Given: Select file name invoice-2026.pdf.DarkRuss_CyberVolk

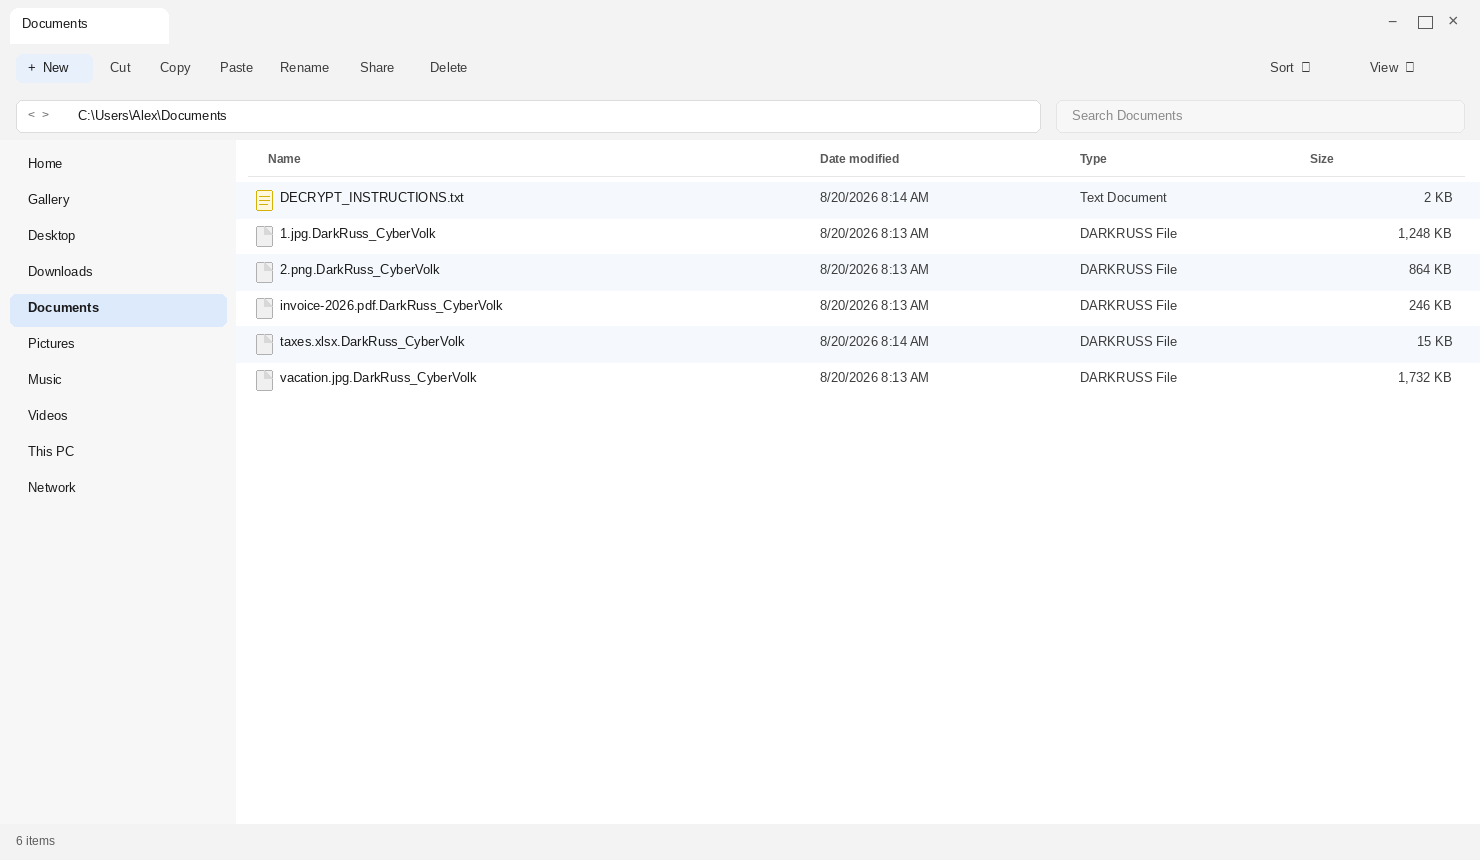Looking at the screenshot, I should coord(391,306).
